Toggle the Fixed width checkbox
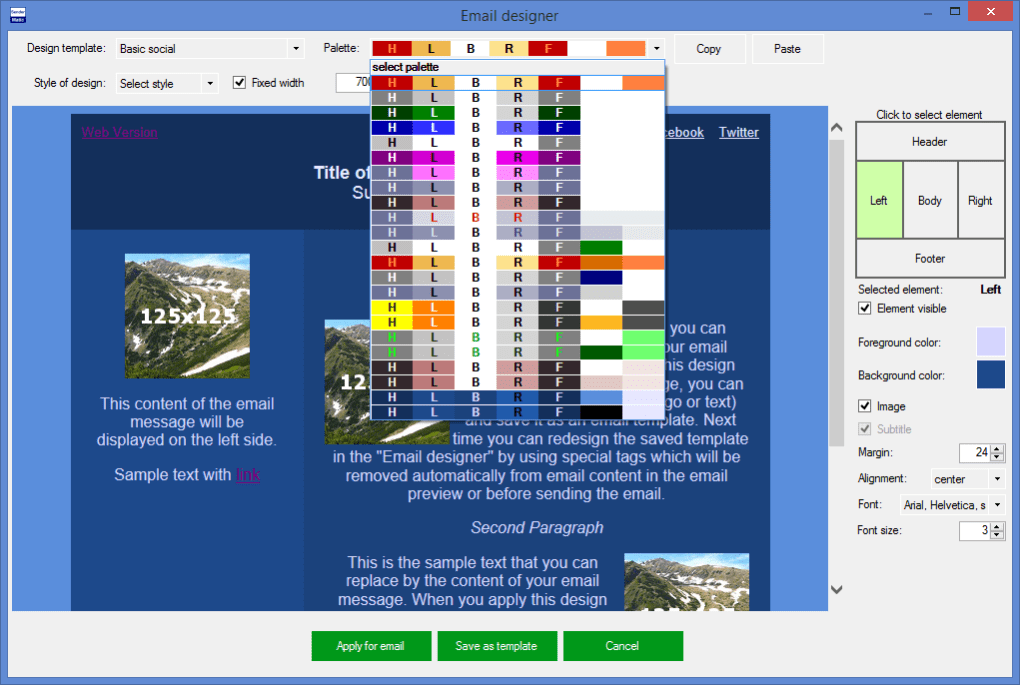 (x=239, y=83)
